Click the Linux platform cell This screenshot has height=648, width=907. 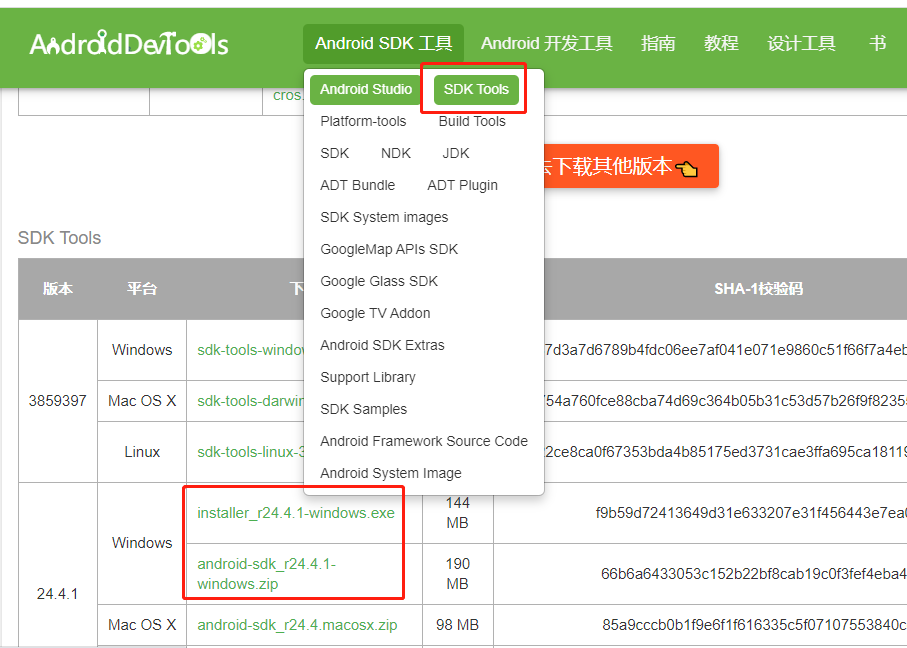142,452
